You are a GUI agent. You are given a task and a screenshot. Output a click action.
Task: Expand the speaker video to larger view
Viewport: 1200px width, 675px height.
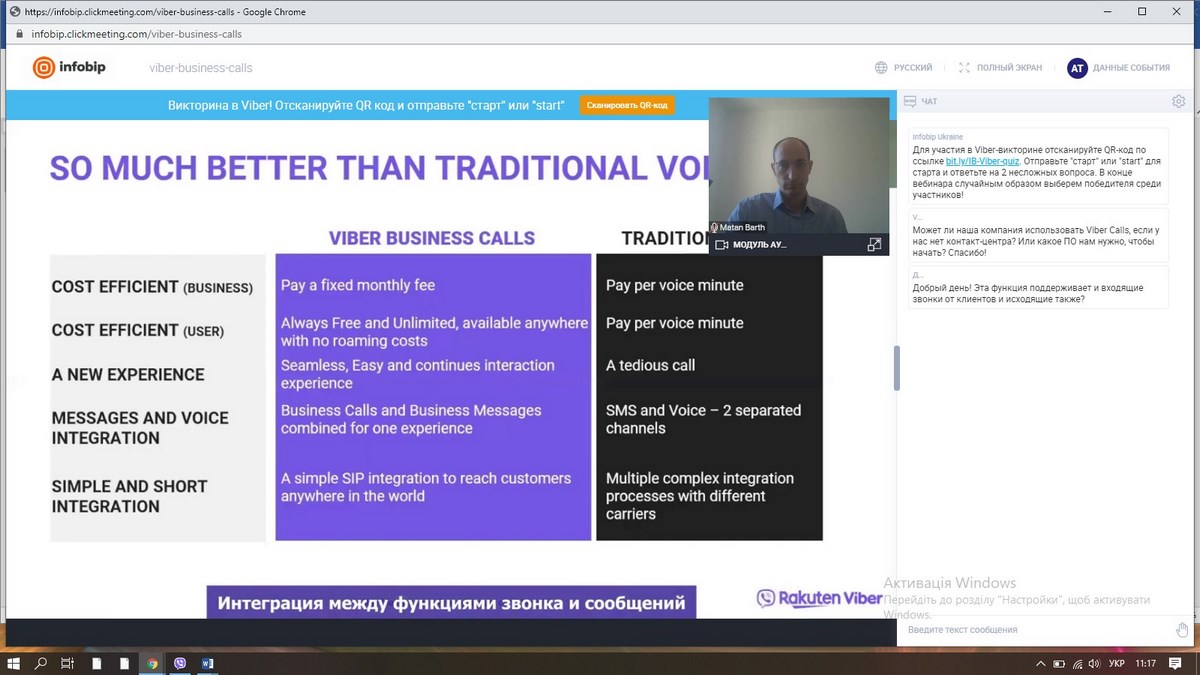(874, 244)
